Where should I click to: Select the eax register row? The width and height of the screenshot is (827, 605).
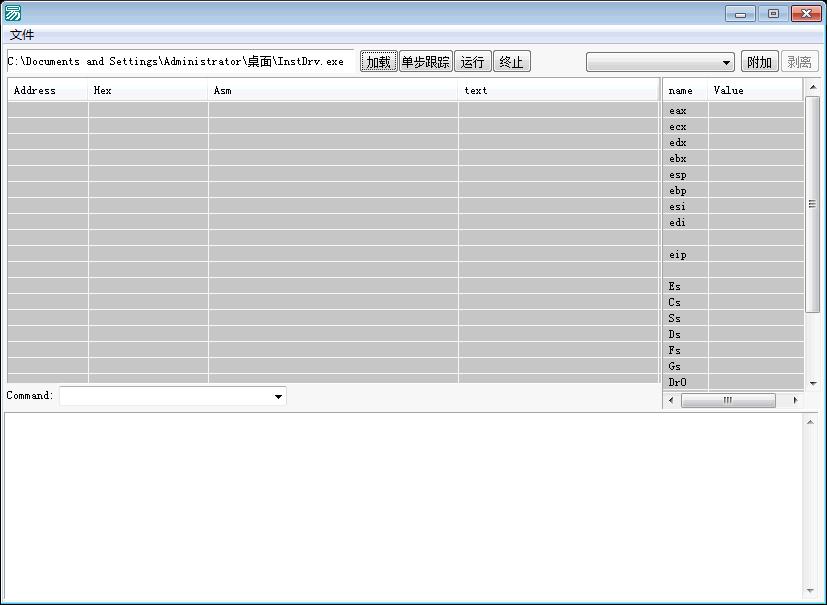[x=733, y=110]
